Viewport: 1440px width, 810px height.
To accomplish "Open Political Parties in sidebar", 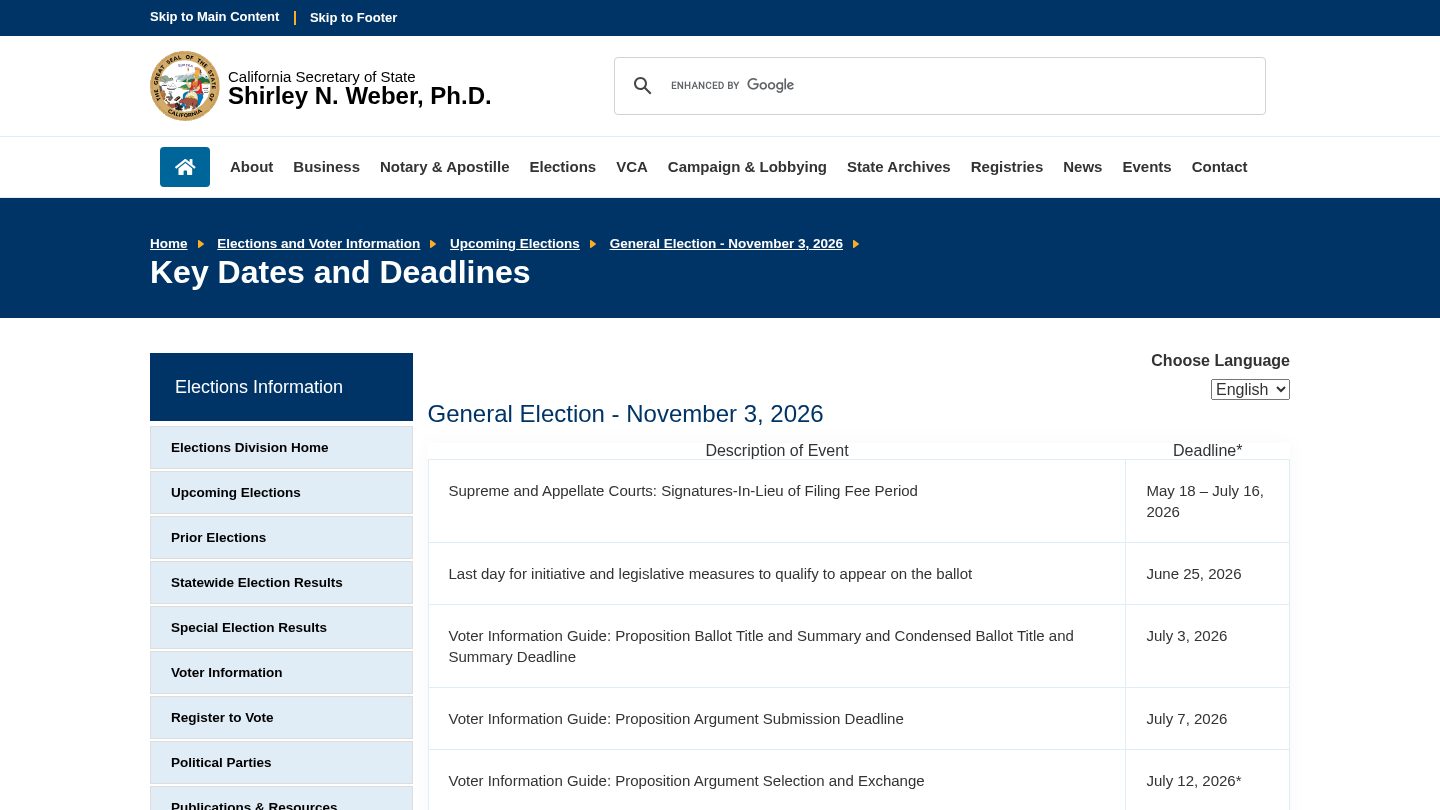I will [281, 763].
